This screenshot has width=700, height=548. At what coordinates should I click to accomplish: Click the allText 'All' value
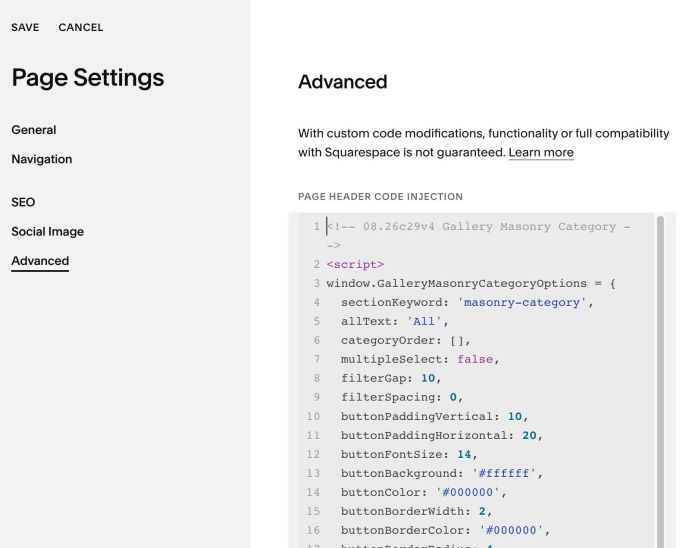point(424,322)
